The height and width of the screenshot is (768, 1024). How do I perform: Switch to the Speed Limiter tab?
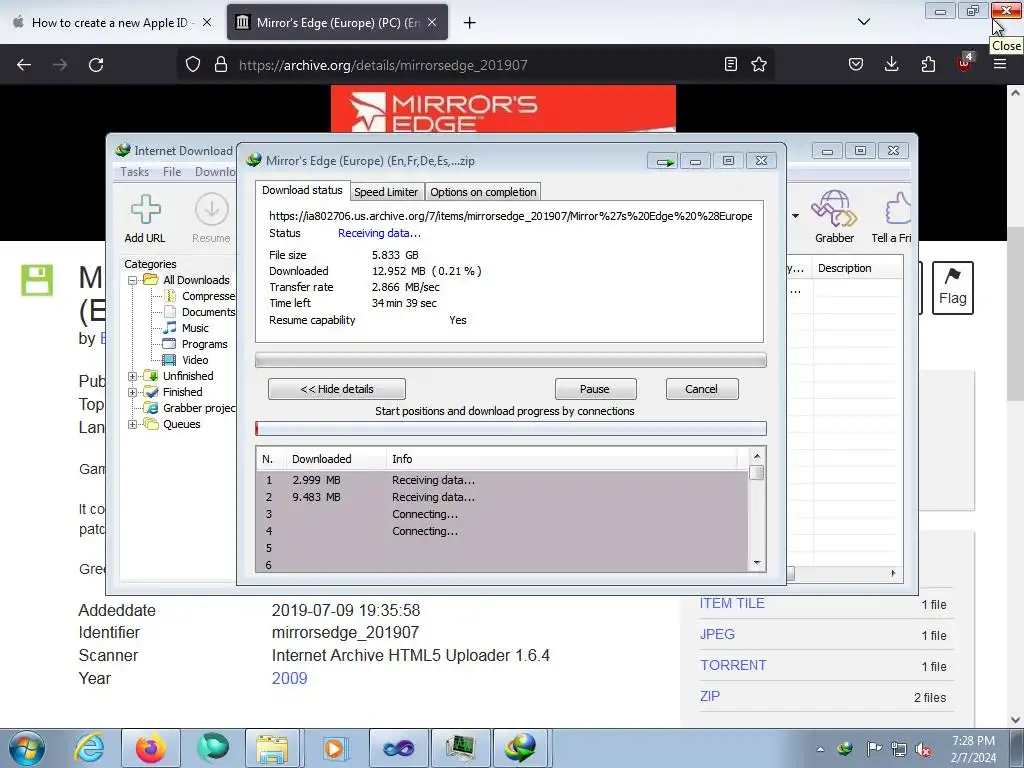(386, 192)
